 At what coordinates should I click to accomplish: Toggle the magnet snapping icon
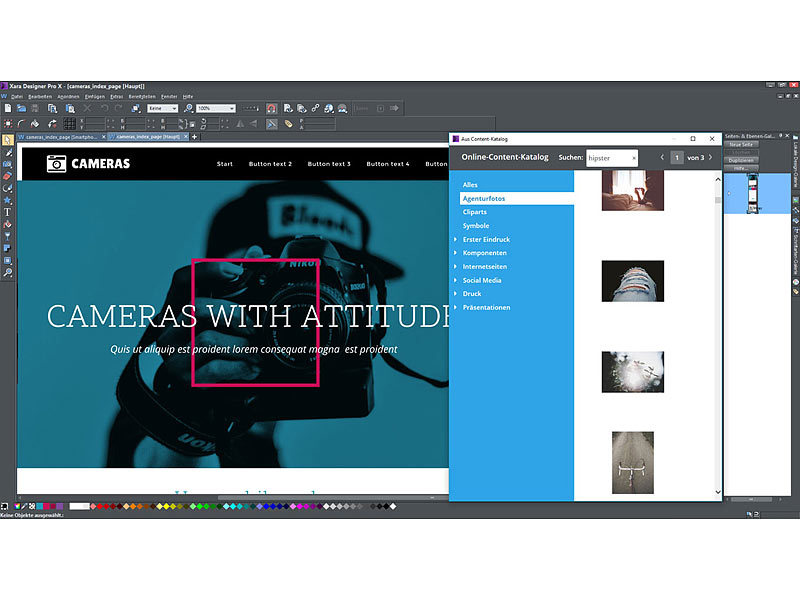point(271,108)
